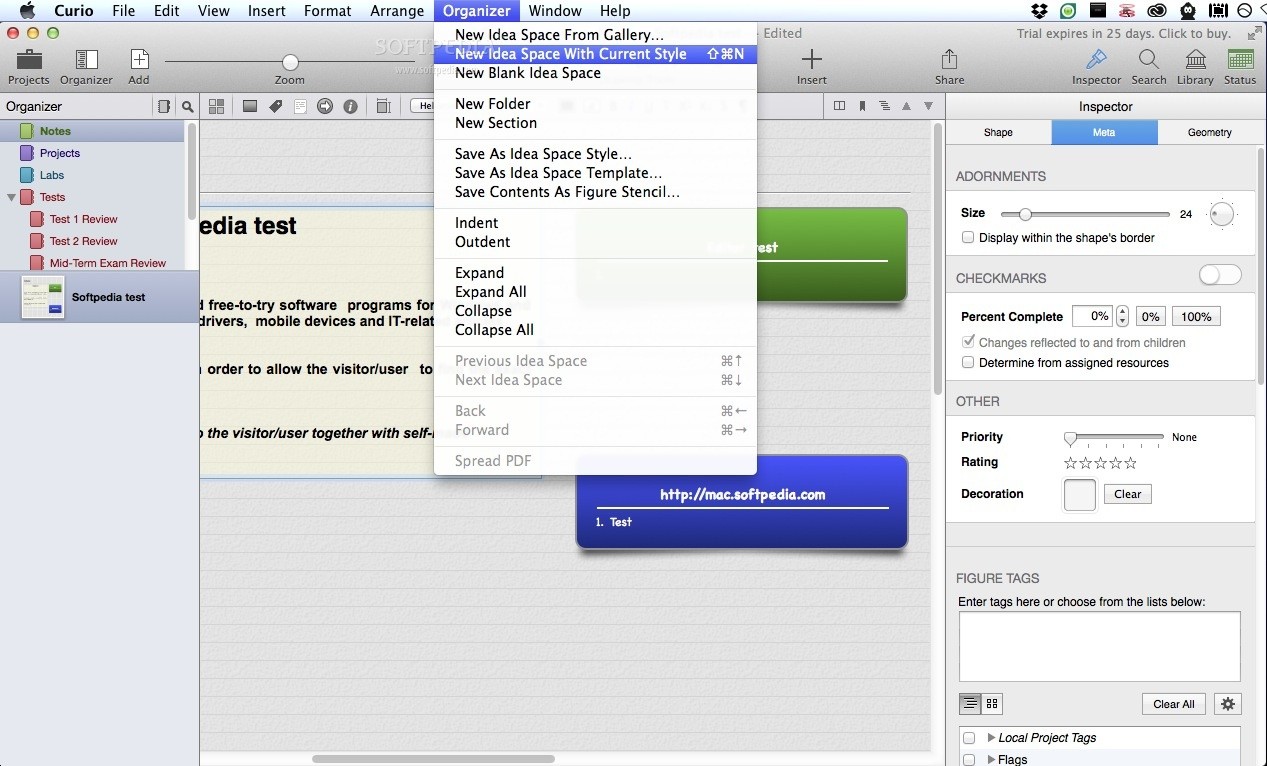Click the Add idea space icon
The width and height of the screenshot is (1267, 766).
point(139,66)
